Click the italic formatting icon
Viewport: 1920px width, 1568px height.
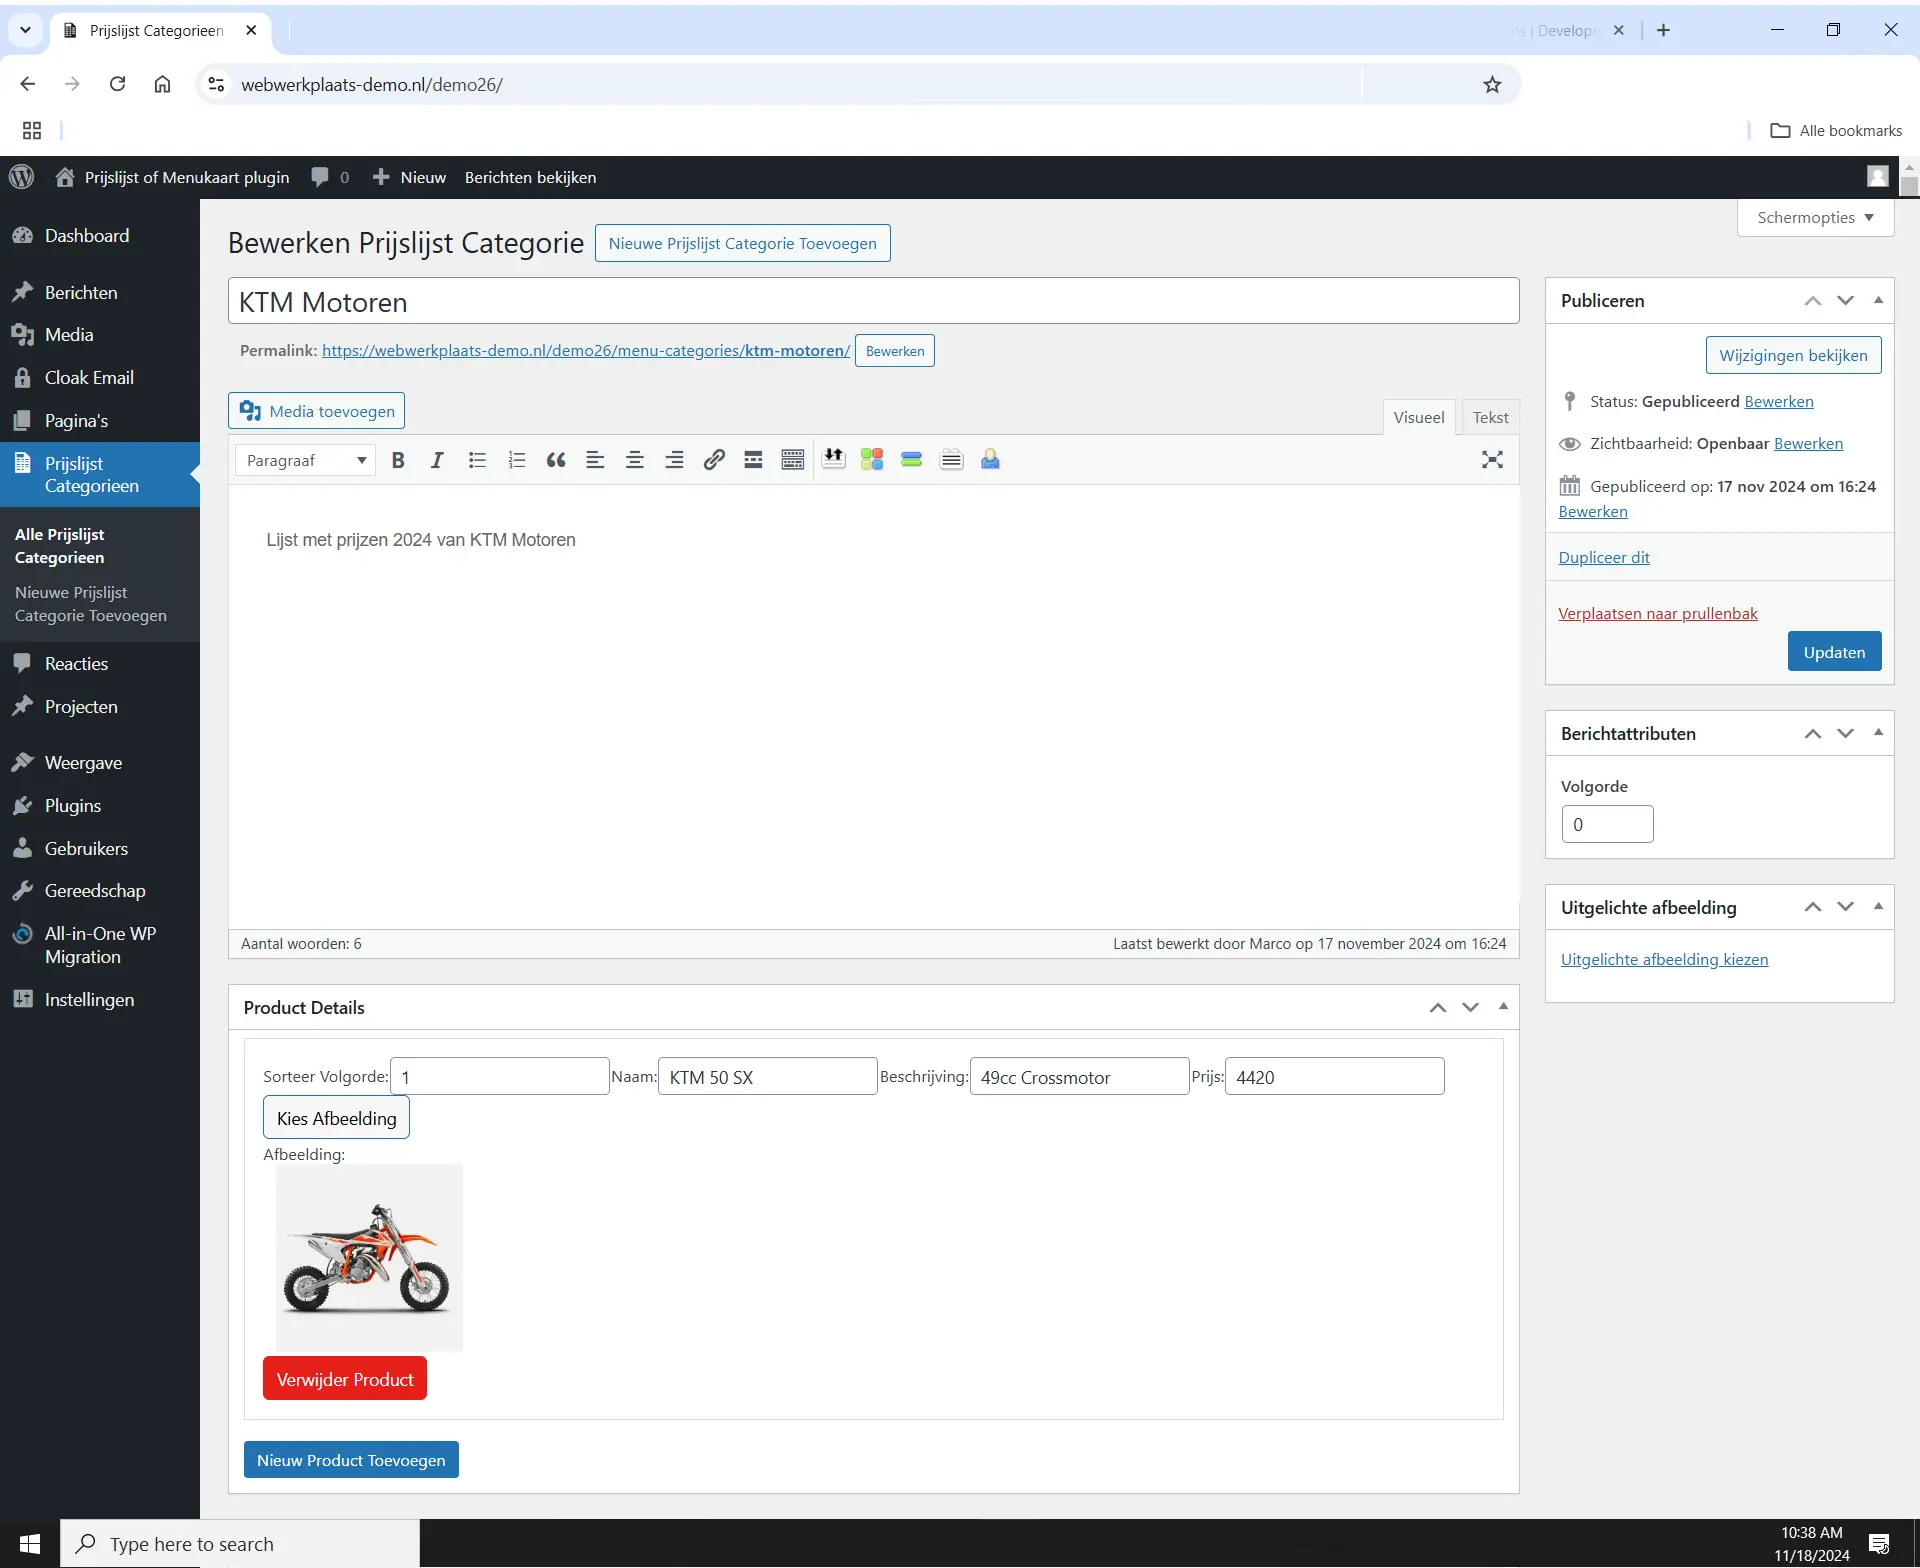[x=435, y=459]
